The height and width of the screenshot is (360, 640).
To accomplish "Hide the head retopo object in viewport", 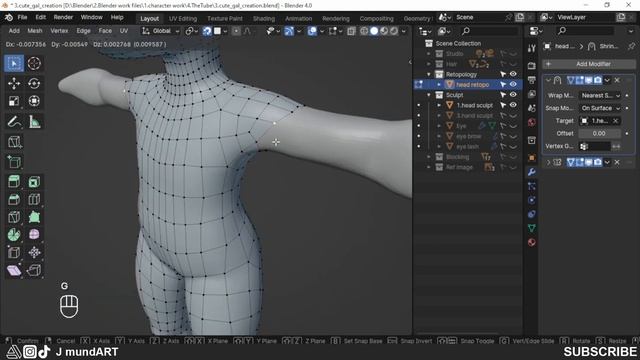I will coord(513,84).
